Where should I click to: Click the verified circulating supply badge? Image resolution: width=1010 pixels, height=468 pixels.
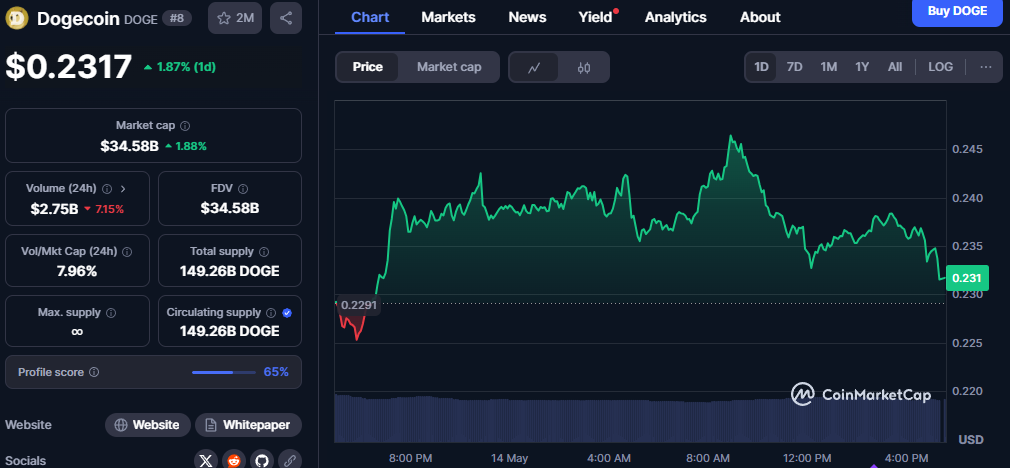287,313
